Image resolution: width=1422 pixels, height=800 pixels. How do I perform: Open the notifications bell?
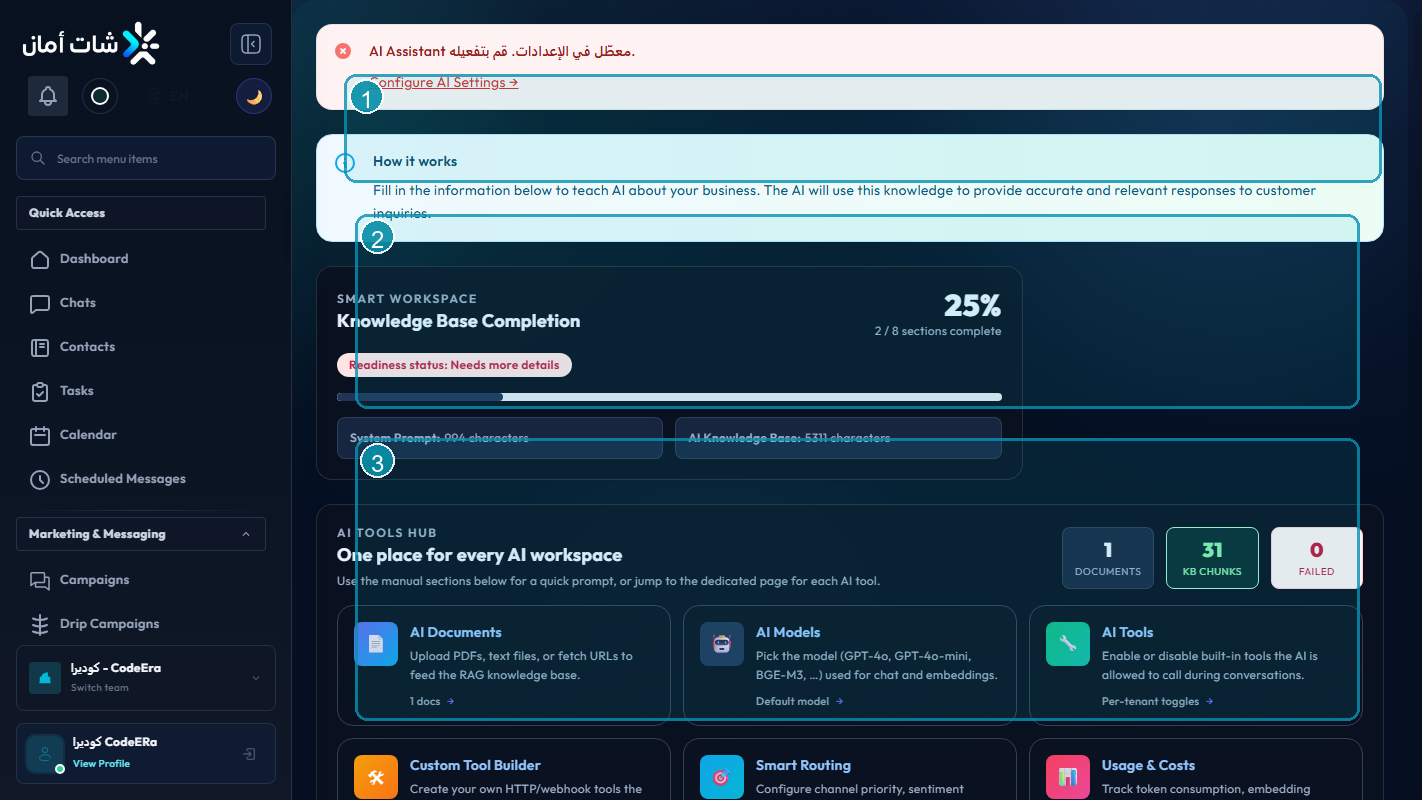[x=48, y=96]
